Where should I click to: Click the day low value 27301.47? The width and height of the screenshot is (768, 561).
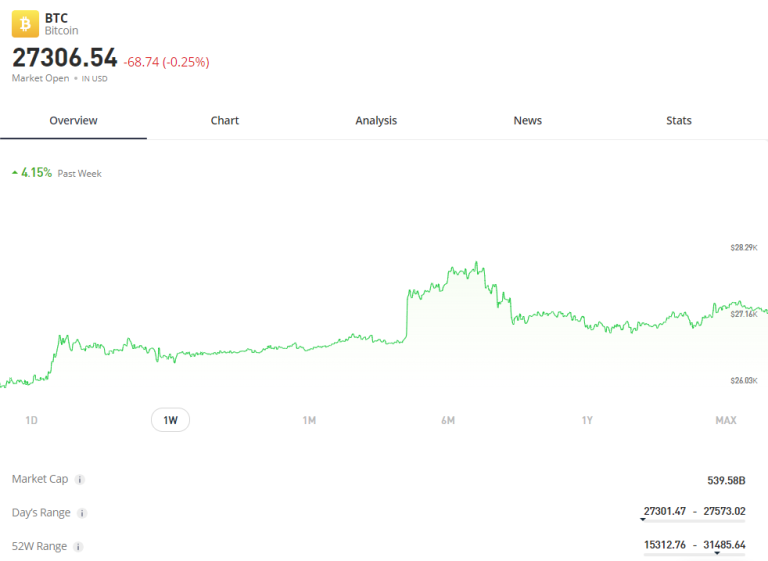665,512
